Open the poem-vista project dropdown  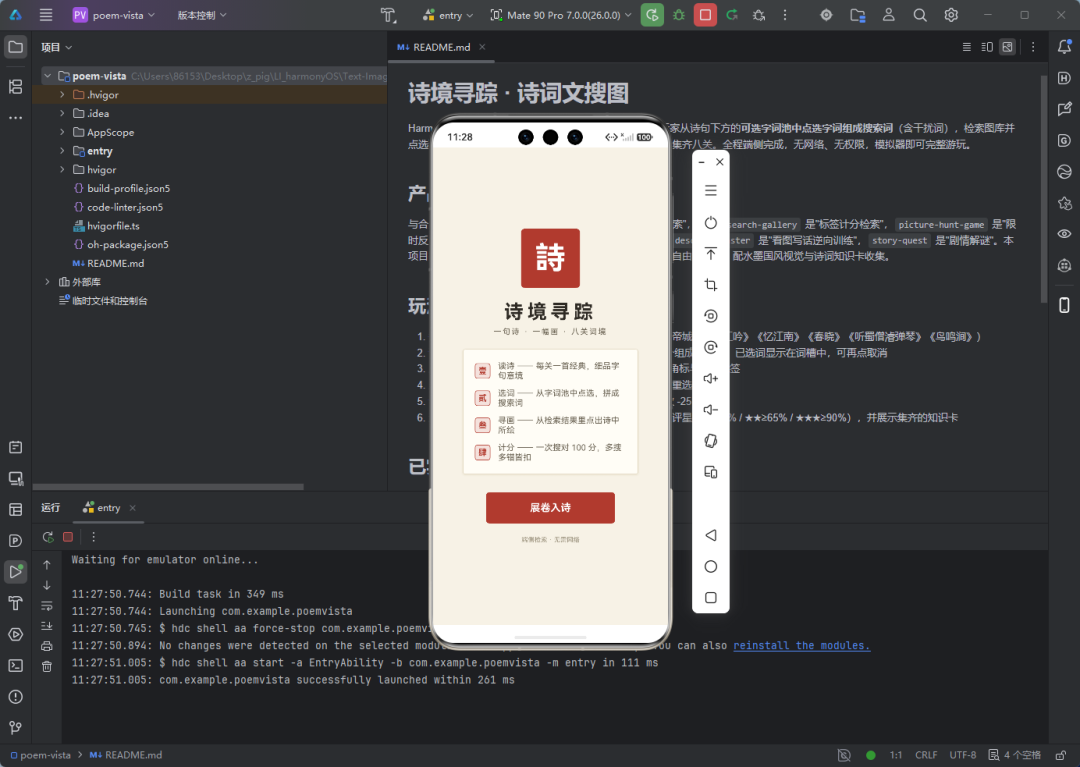(114, 14)
